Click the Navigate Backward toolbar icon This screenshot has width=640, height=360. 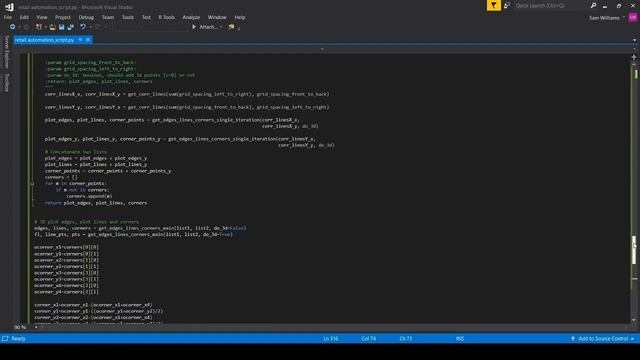(x=13, y=27)
